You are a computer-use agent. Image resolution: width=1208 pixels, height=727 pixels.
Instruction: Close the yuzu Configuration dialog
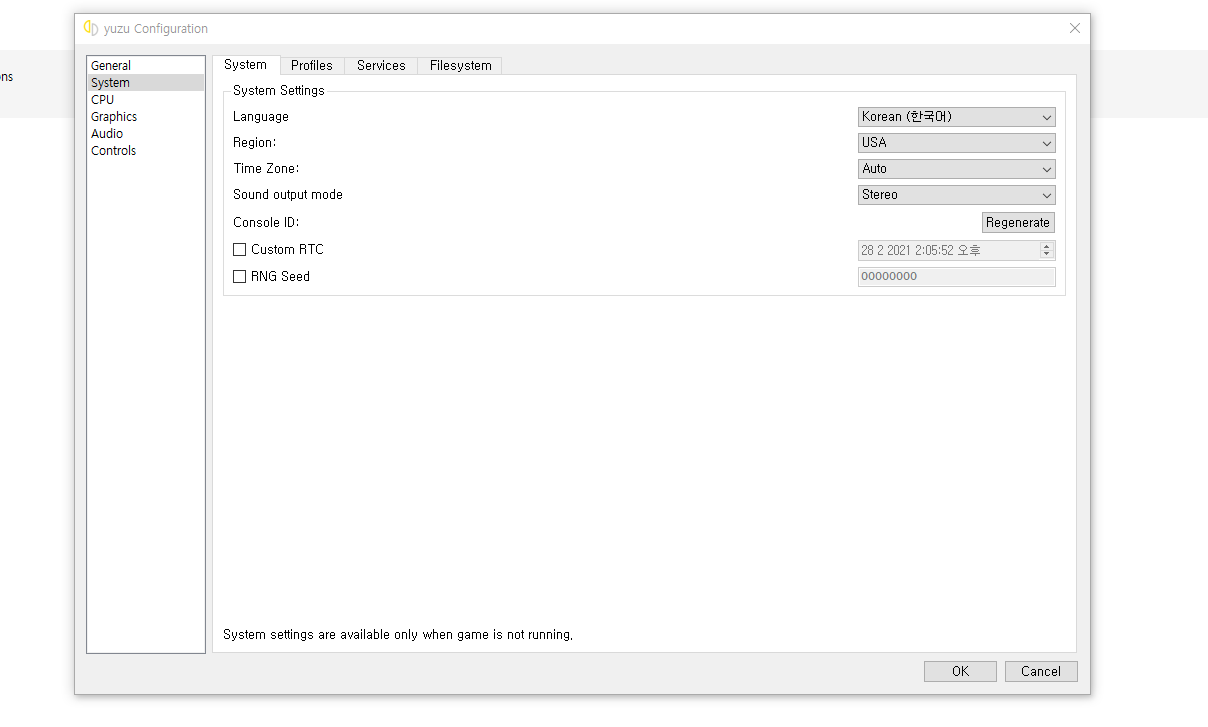tap(1075, 28)
